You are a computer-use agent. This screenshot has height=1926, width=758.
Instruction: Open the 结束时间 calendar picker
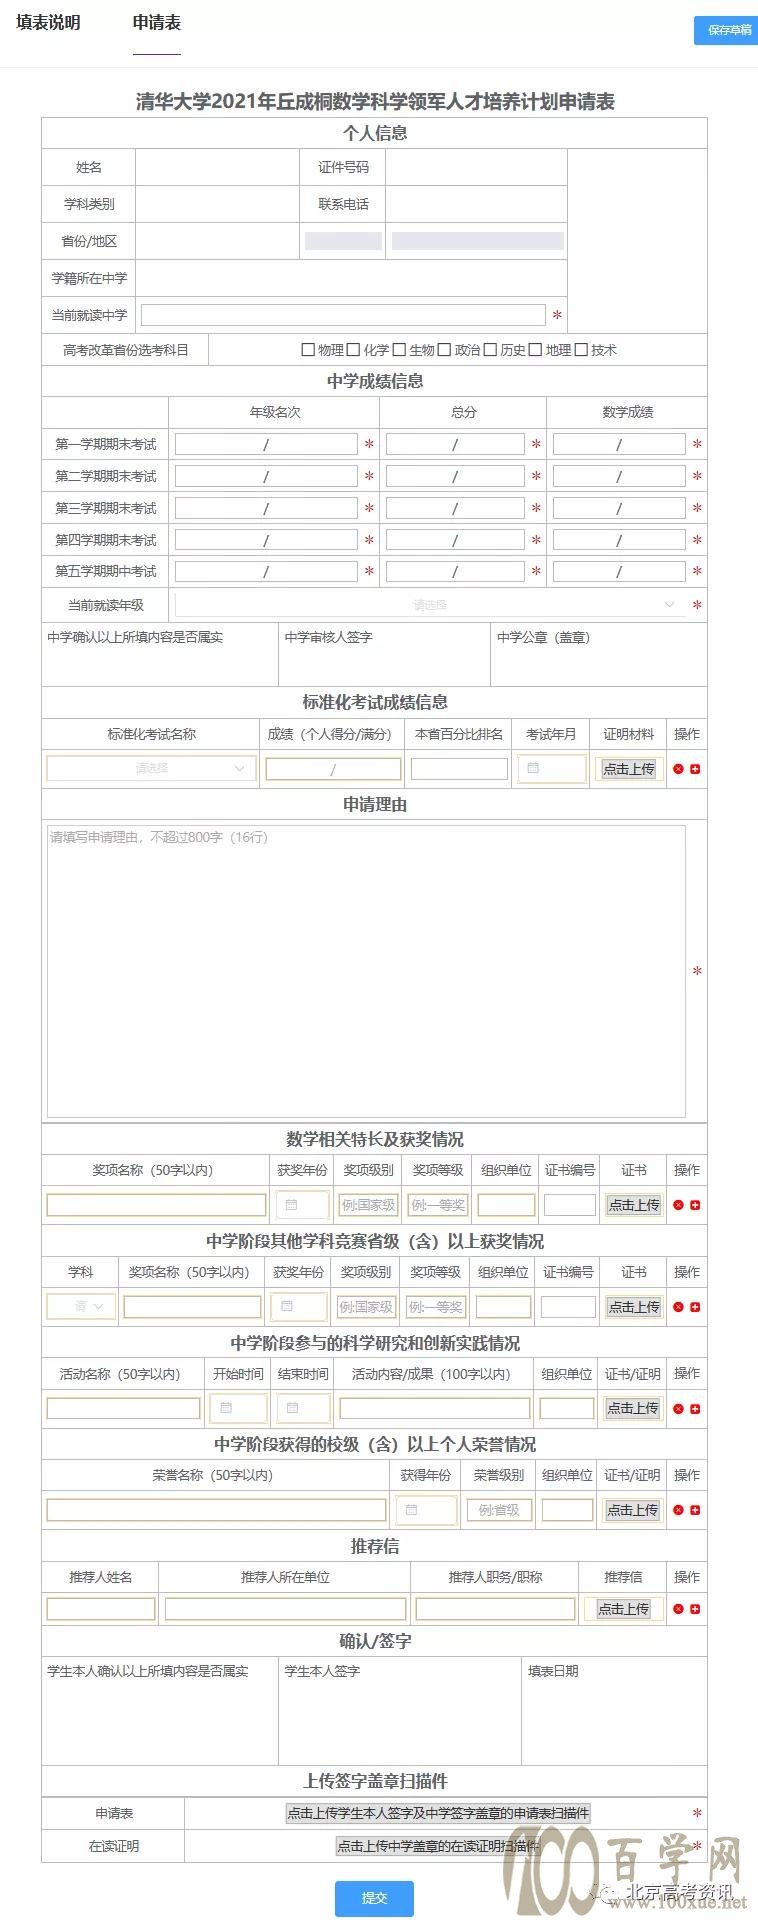coord(303,1408)
